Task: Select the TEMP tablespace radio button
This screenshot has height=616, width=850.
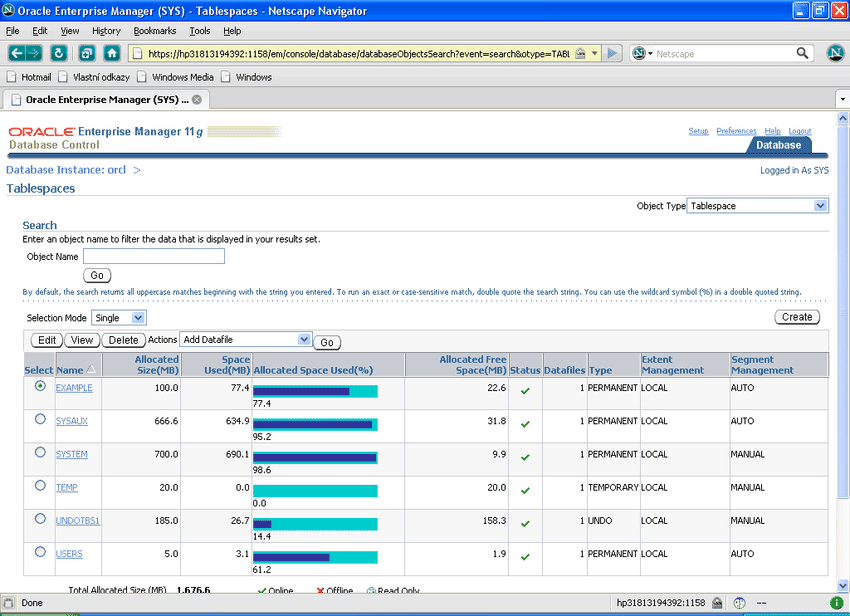Action: click(40, 485)
